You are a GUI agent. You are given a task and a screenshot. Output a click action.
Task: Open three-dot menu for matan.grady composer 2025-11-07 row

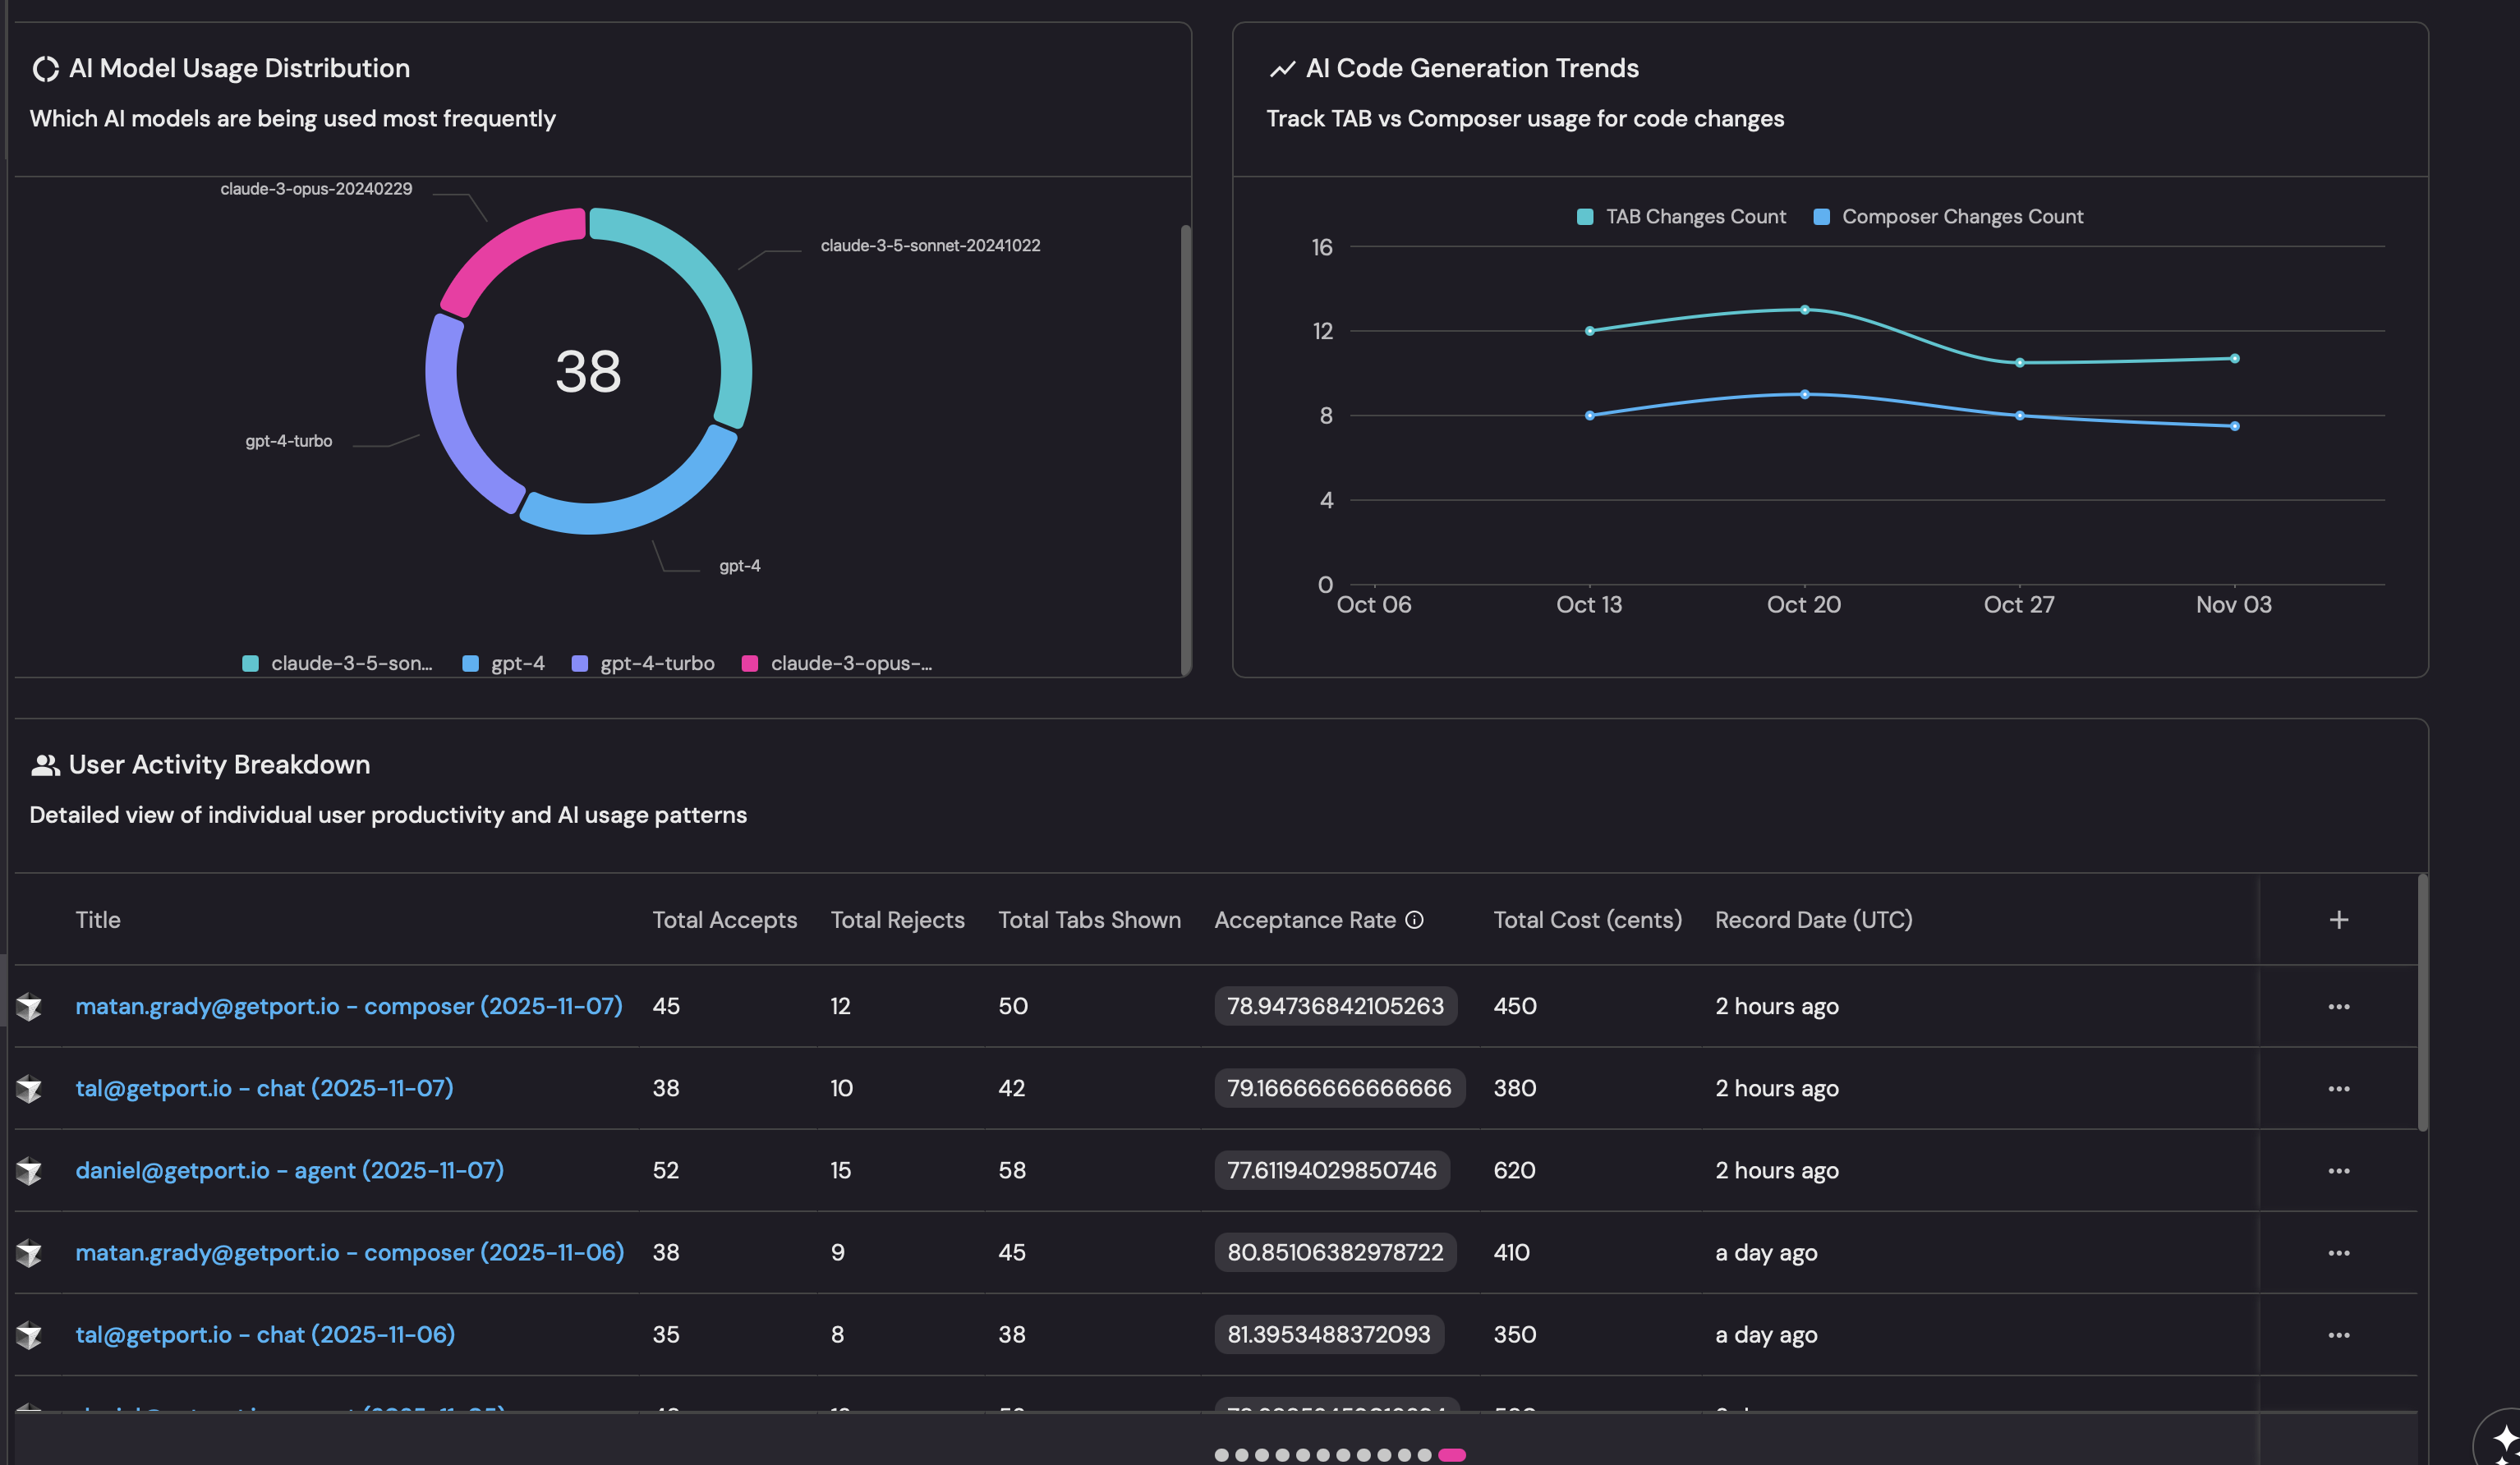2338,1006
